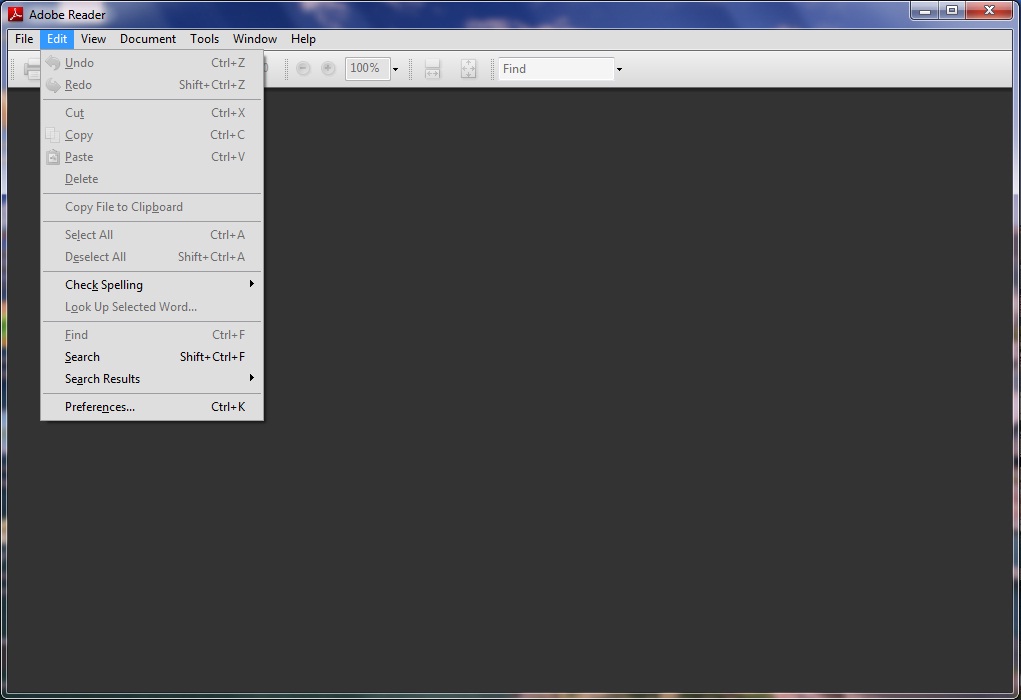Image resolution: width=1021 pixels, height=700 pixels.
Task: Minimize the Adobe Reader window
Action: click(925, 10)
